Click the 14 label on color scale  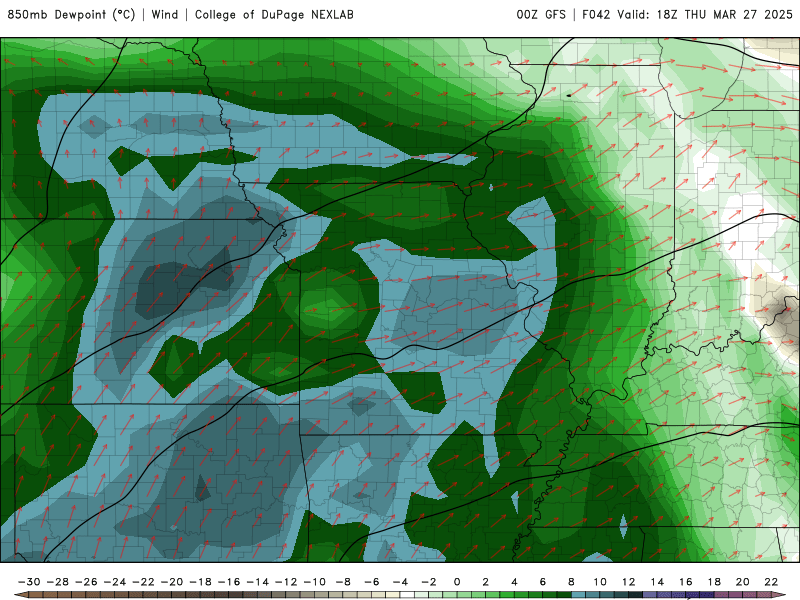point(657,582)
